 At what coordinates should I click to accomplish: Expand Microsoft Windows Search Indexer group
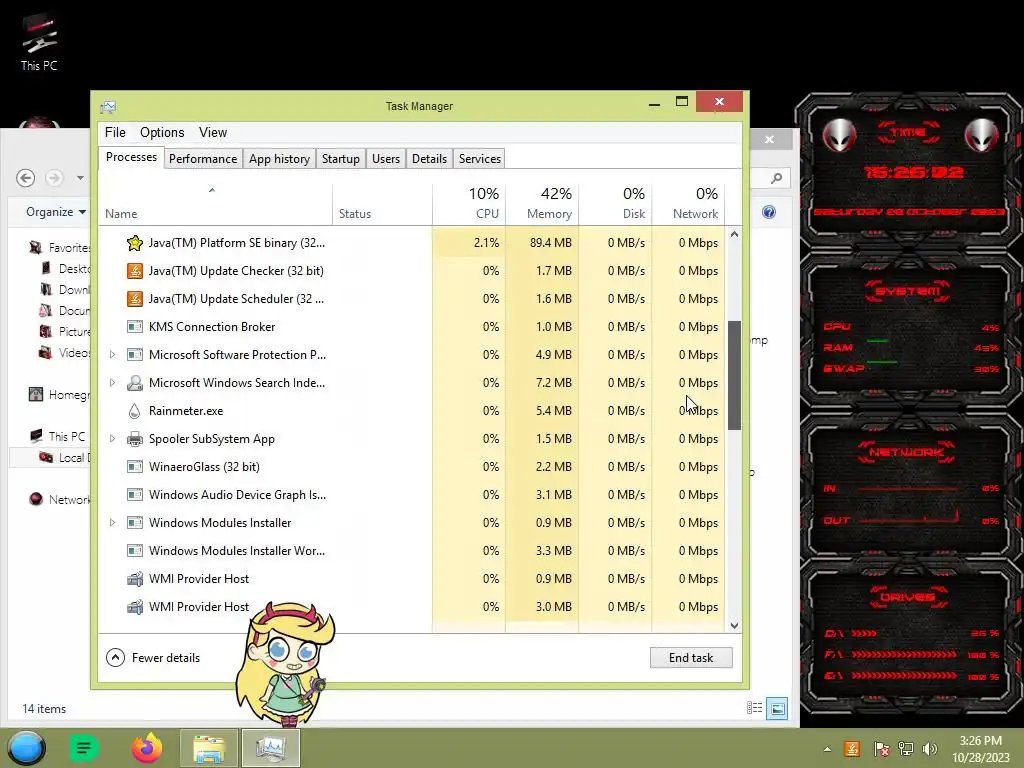tap(112, 383)
